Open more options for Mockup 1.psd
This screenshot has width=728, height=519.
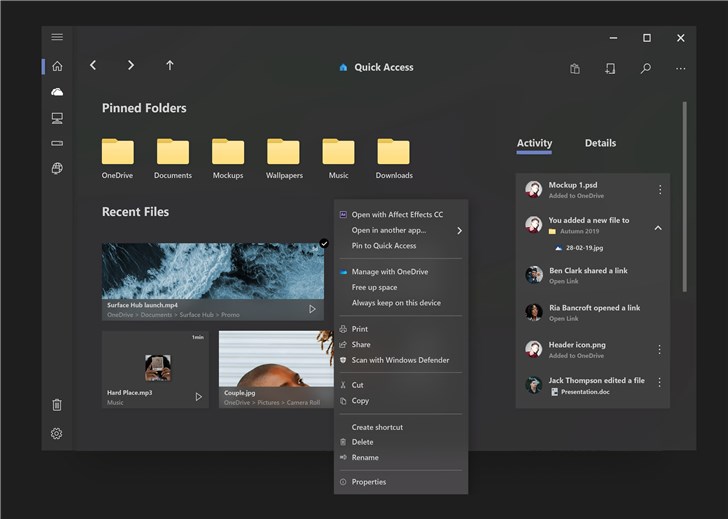[x=659, y=190]
